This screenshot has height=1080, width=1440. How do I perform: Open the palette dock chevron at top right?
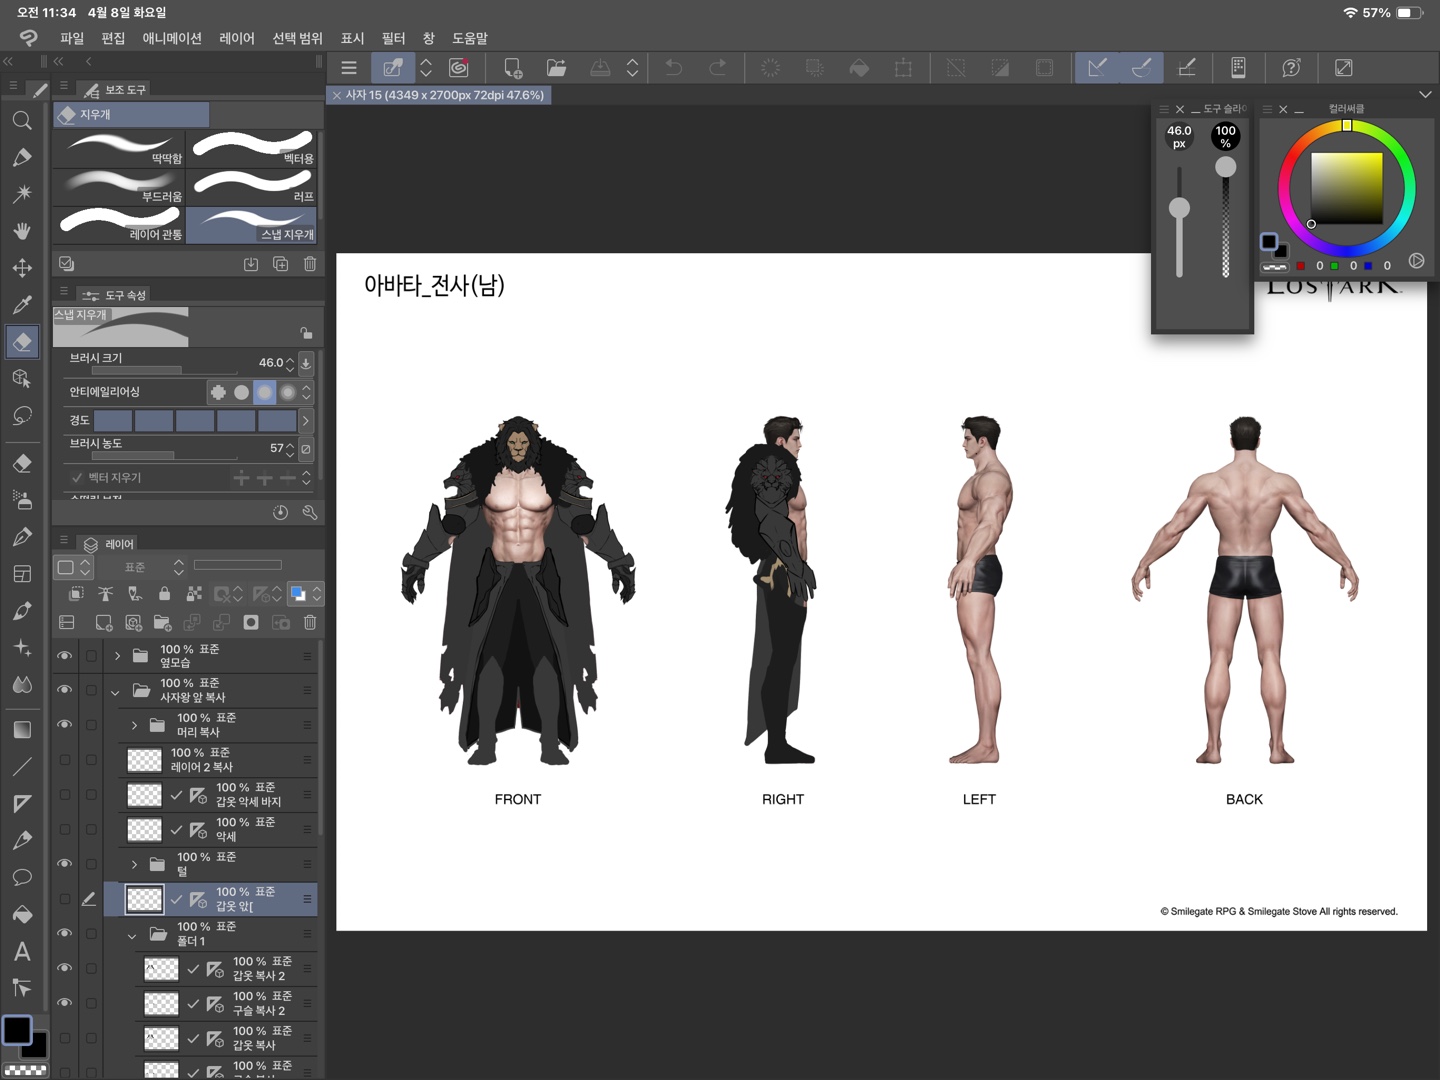tap(1425, 94)
